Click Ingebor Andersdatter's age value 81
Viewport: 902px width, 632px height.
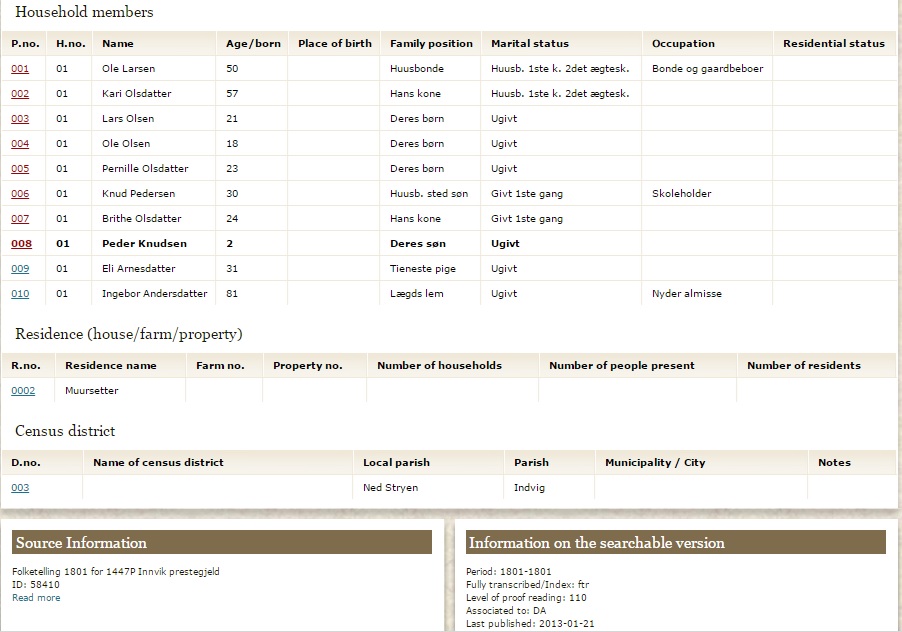[x=232, y=294]
